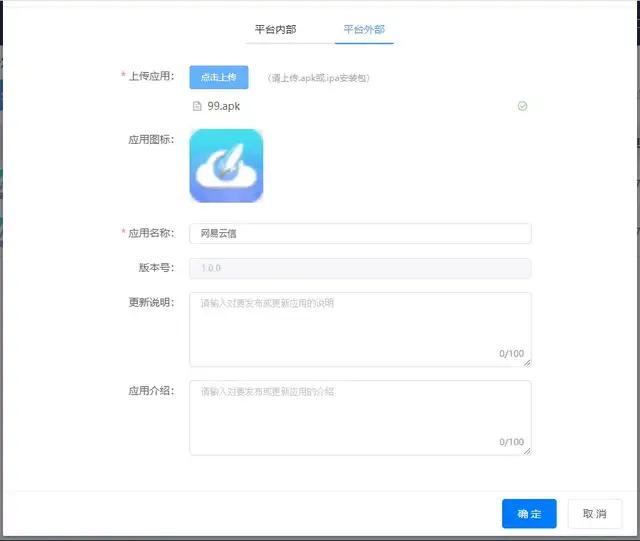The width and height of the screenshot is (640, 541).
Task: Click the 99.apk uploaded file name
Action: pos(223,106)
